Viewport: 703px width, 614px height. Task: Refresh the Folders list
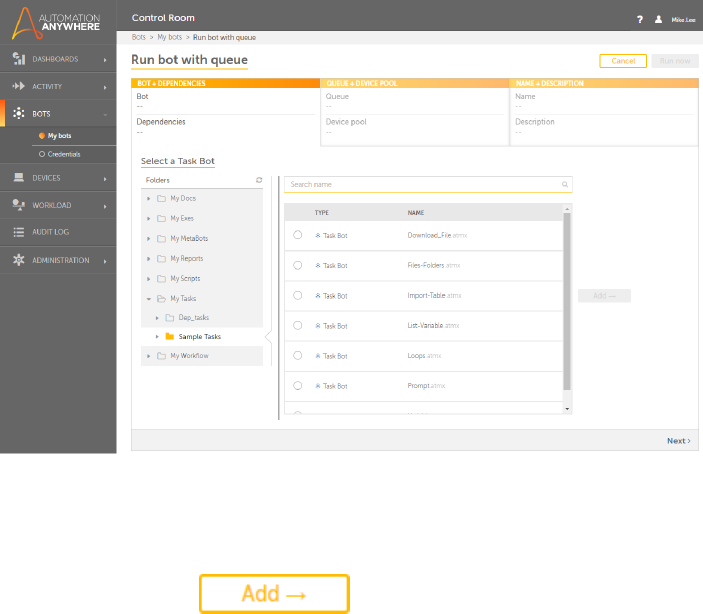pos(259,180)
